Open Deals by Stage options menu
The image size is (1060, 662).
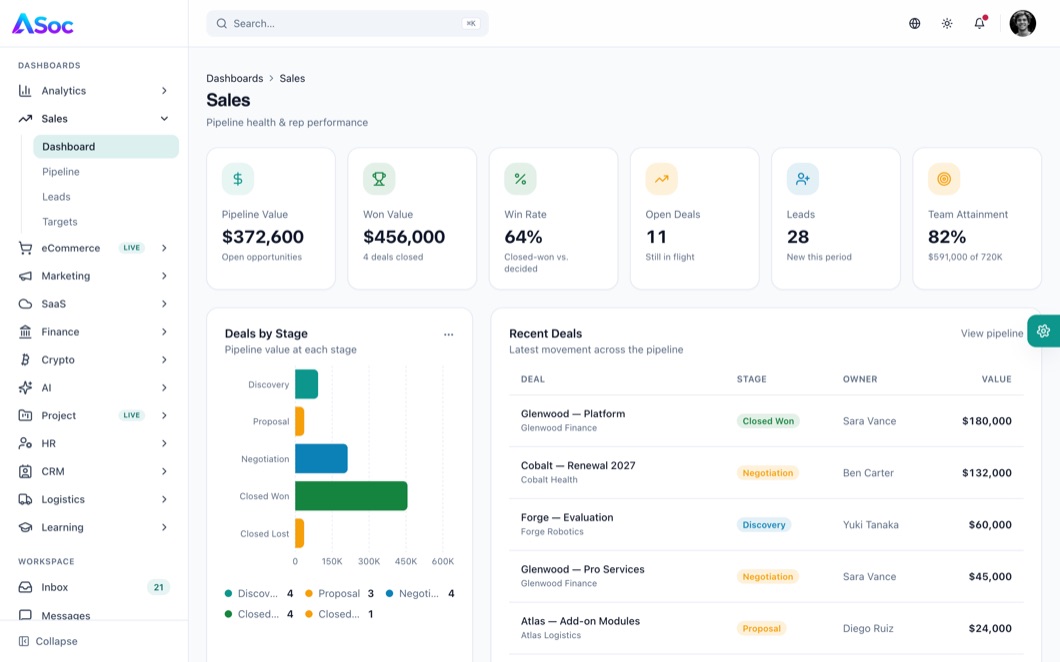tap(448, 334)
